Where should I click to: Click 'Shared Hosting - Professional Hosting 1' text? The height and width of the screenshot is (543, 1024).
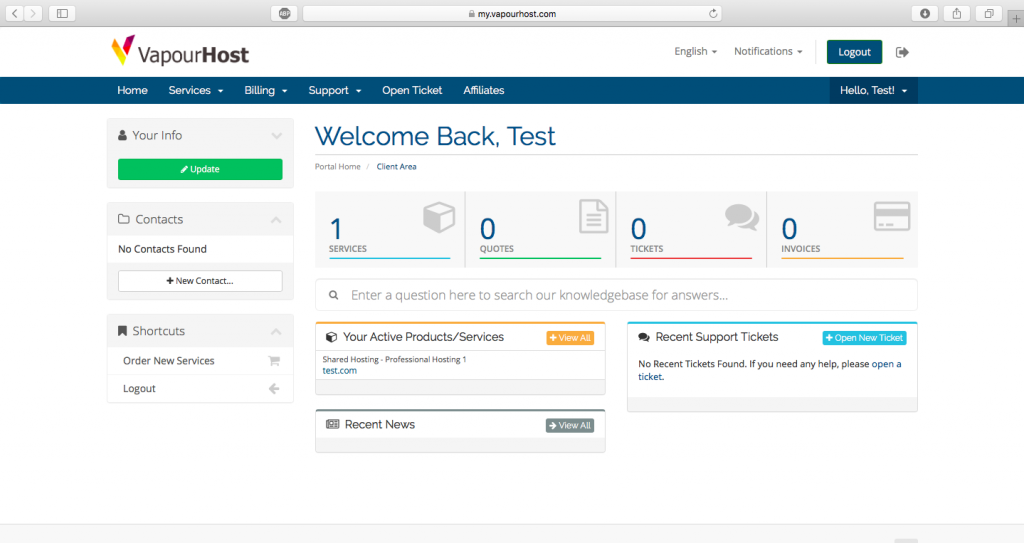tap(394, 359)
